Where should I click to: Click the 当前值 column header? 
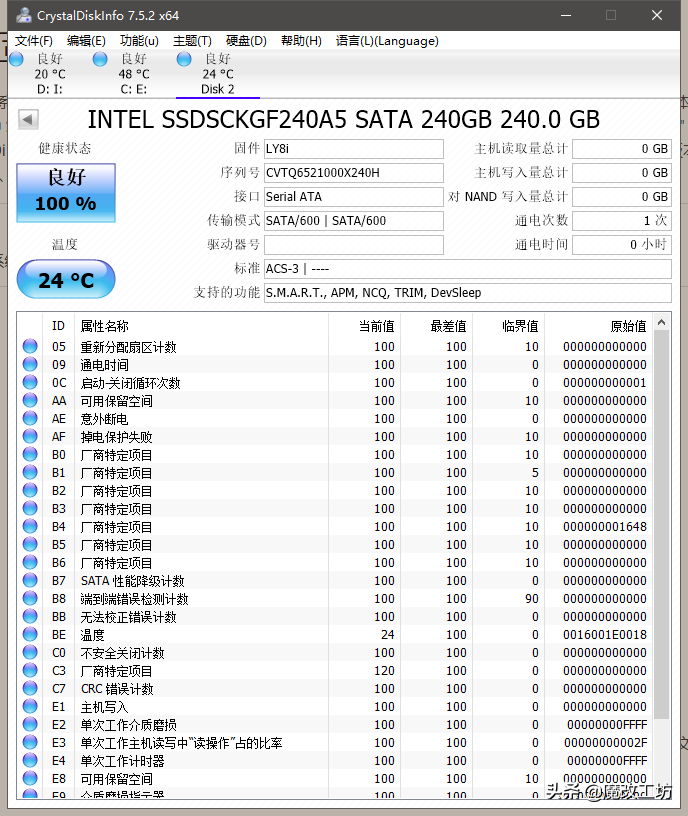point(364,326)
